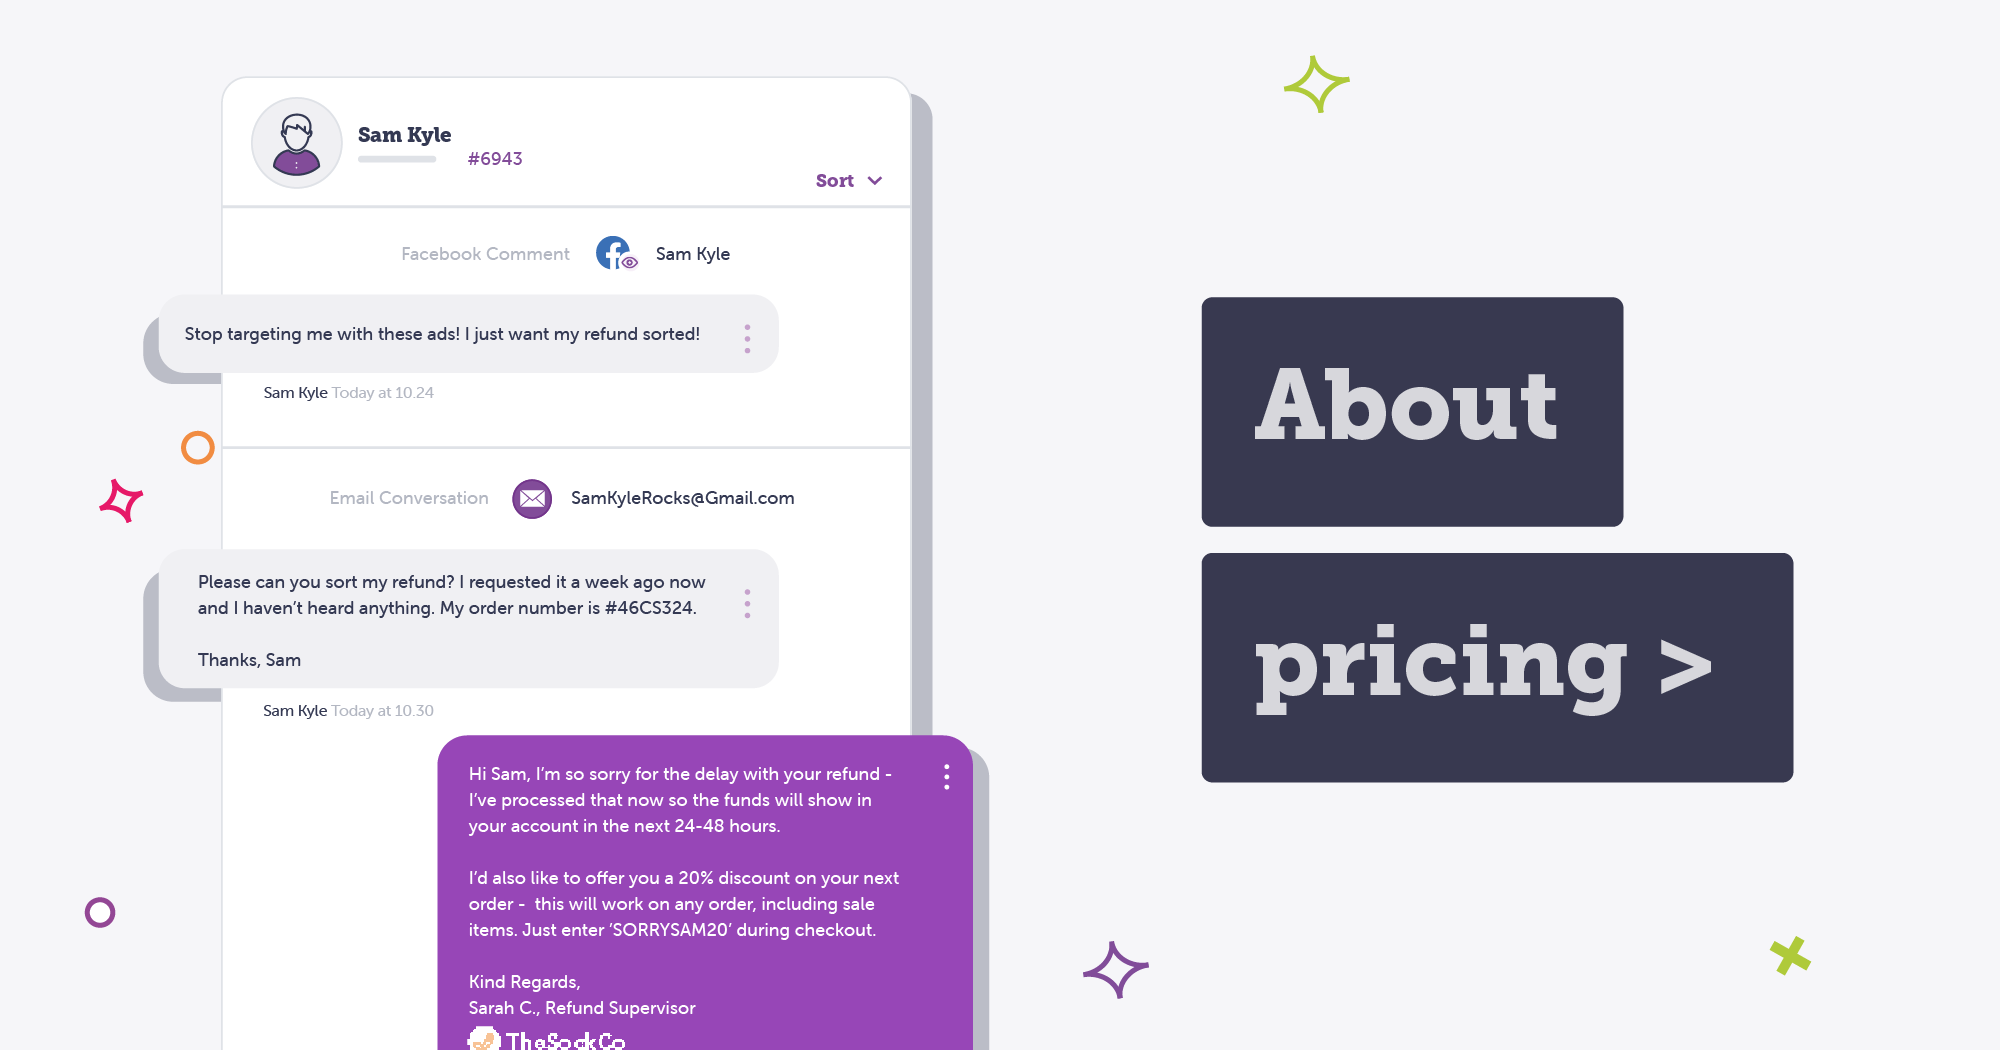Open options for Sarah's purple reply
The width and height of the screenshot is (2000, 1050).
(x=946, y=776)
